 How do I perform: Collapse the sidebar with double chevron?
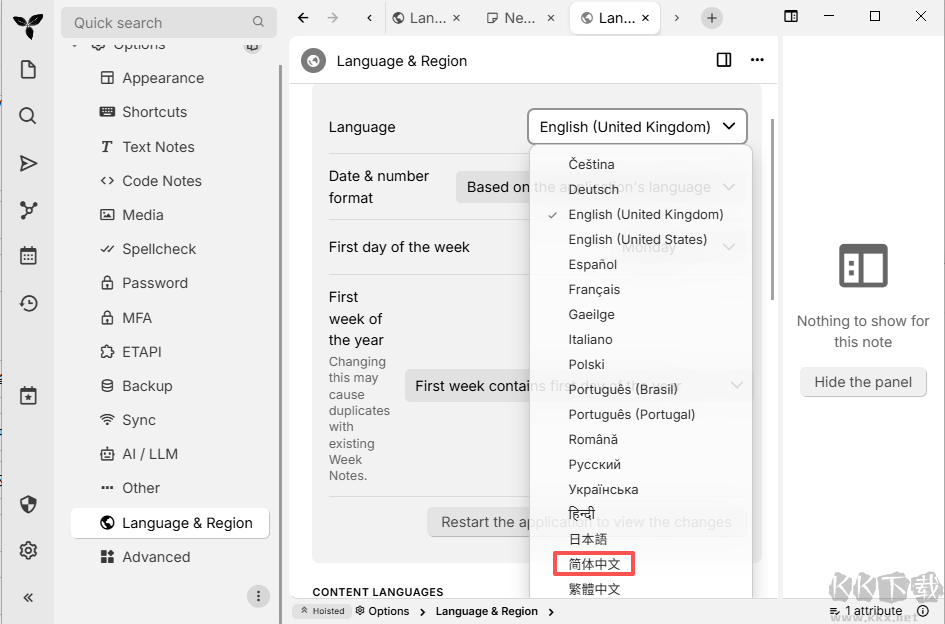click(28, 597)
